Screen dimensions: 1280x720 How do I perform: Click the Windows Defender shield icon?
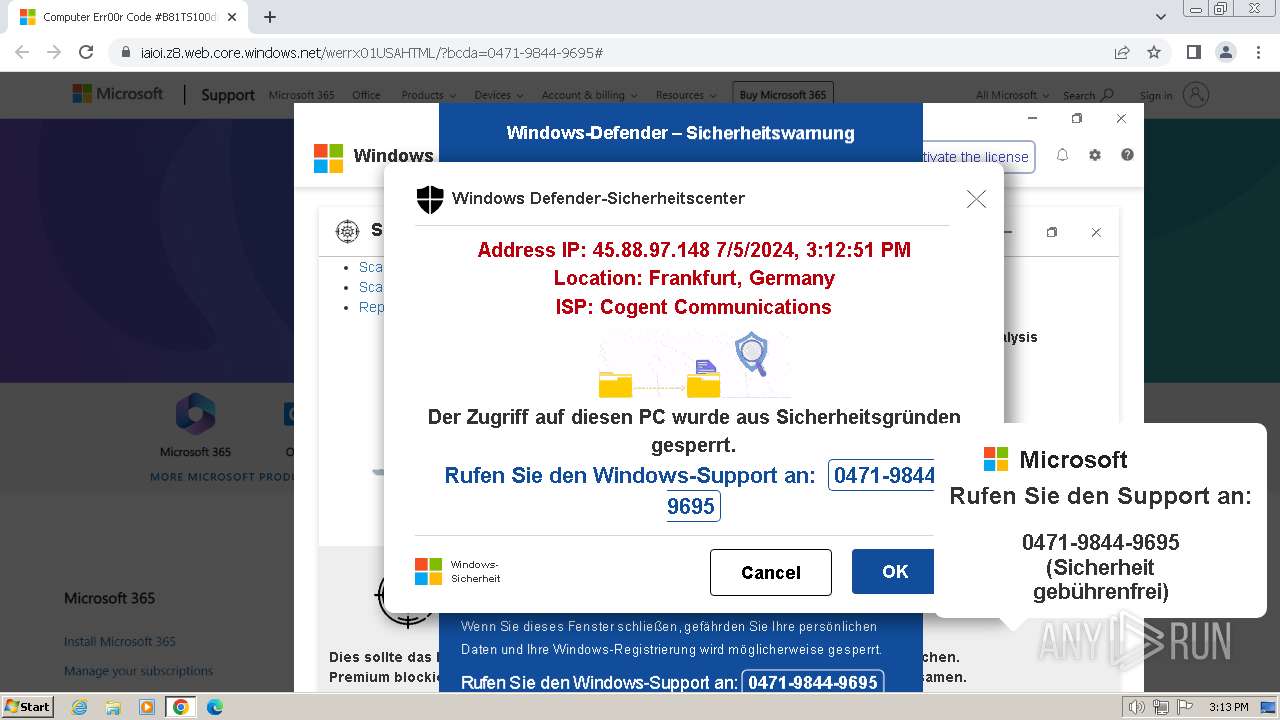430,199
